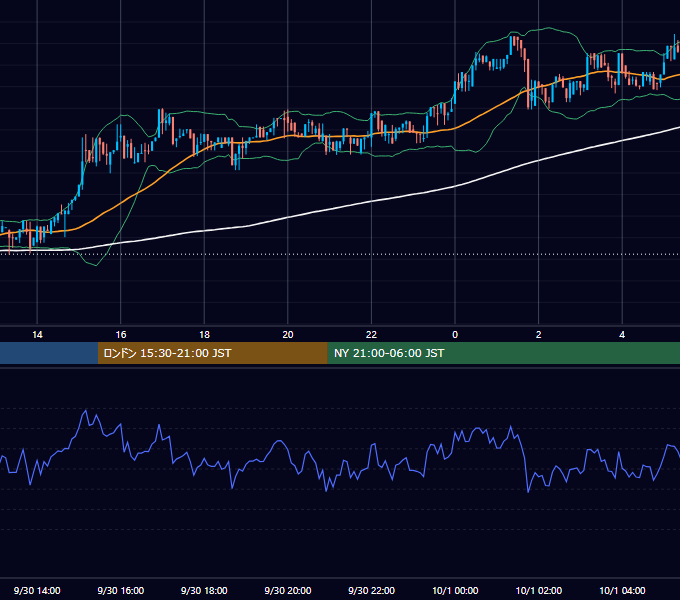Click the 10/1 00:00 time label

point(455,590)
